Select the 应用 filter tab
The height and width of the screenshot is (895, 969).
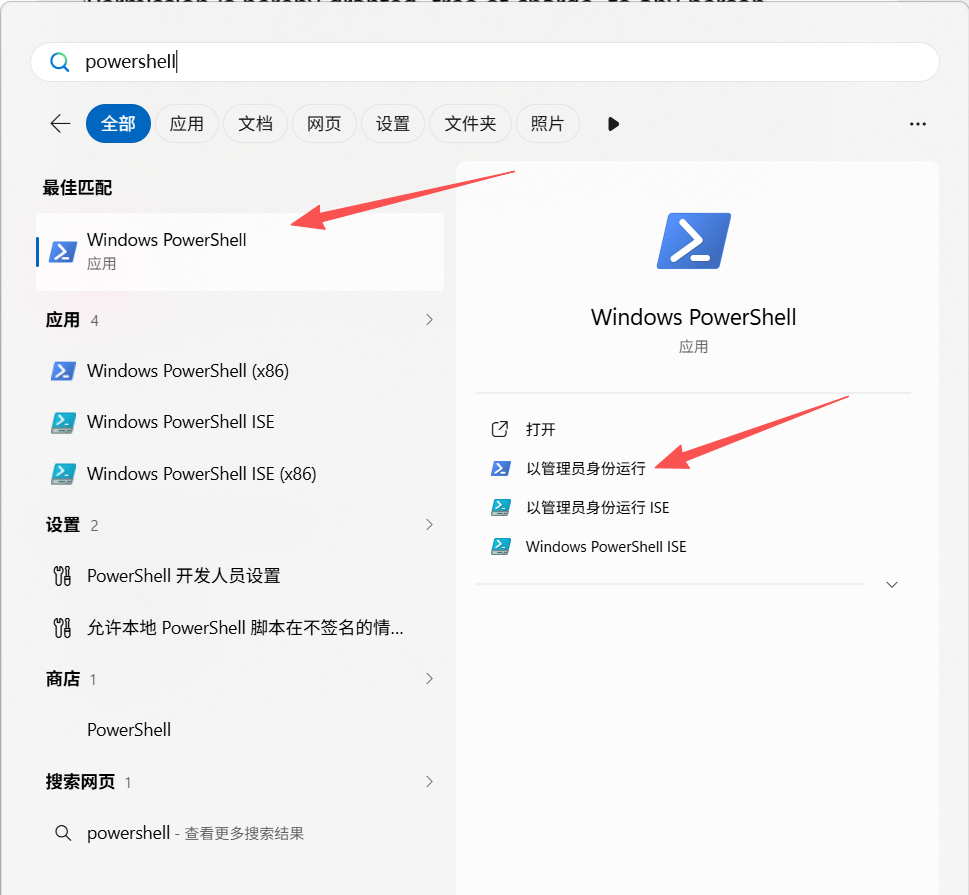pos(187,124)
